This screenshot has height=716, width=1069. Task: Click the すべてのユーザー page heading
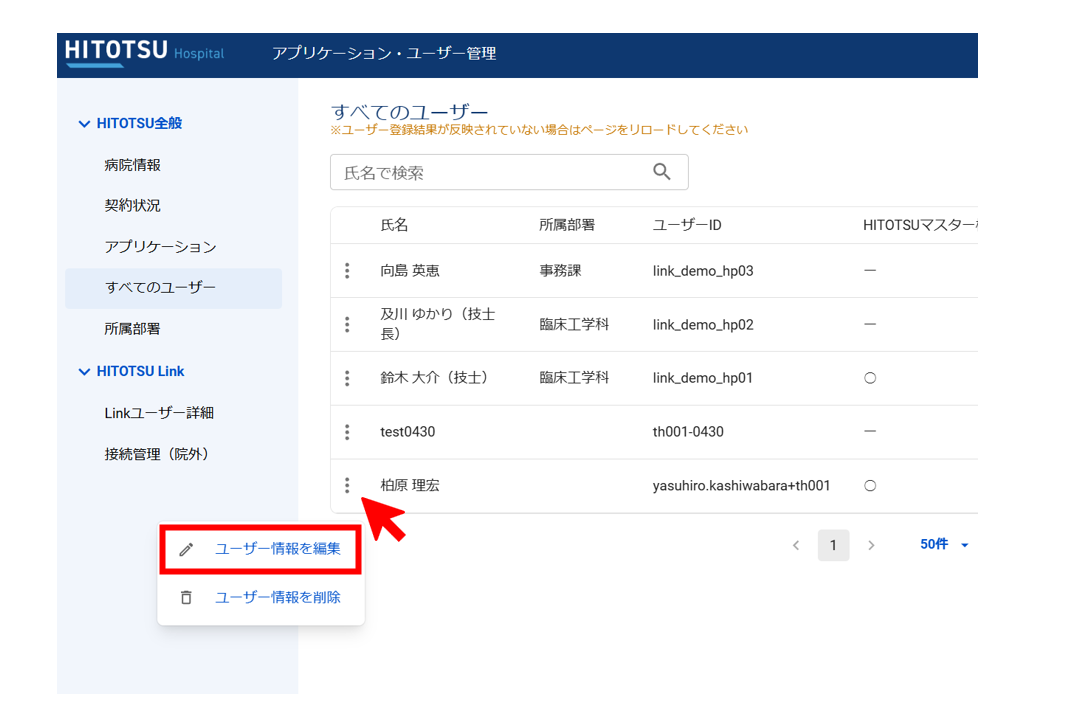pyautogui.click(x=410, y=111)
